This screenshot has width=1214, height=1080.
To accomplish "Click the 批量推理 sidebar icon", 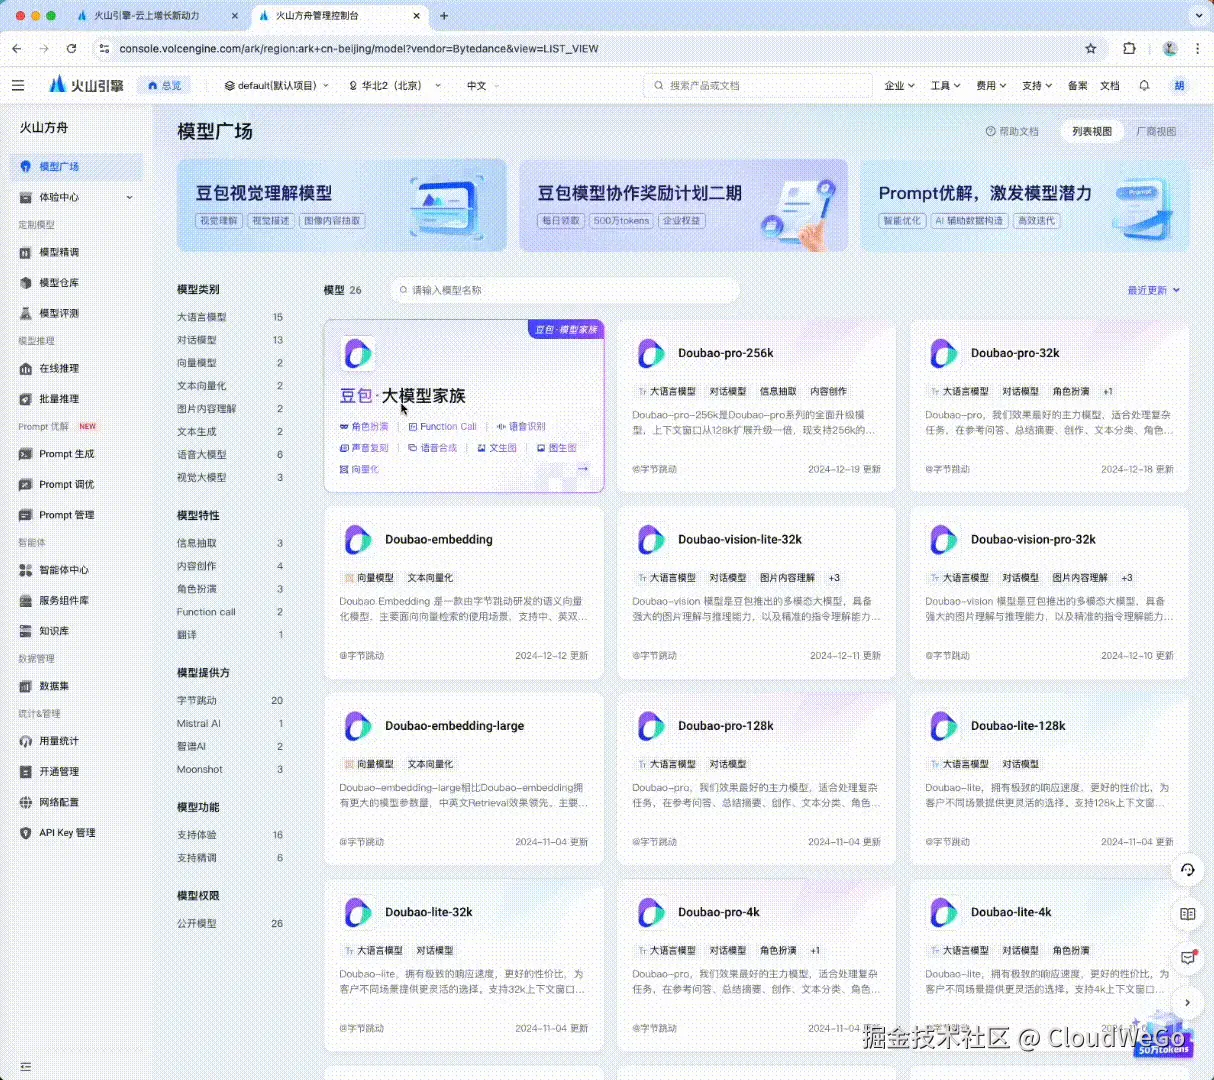I will point(26,399).
